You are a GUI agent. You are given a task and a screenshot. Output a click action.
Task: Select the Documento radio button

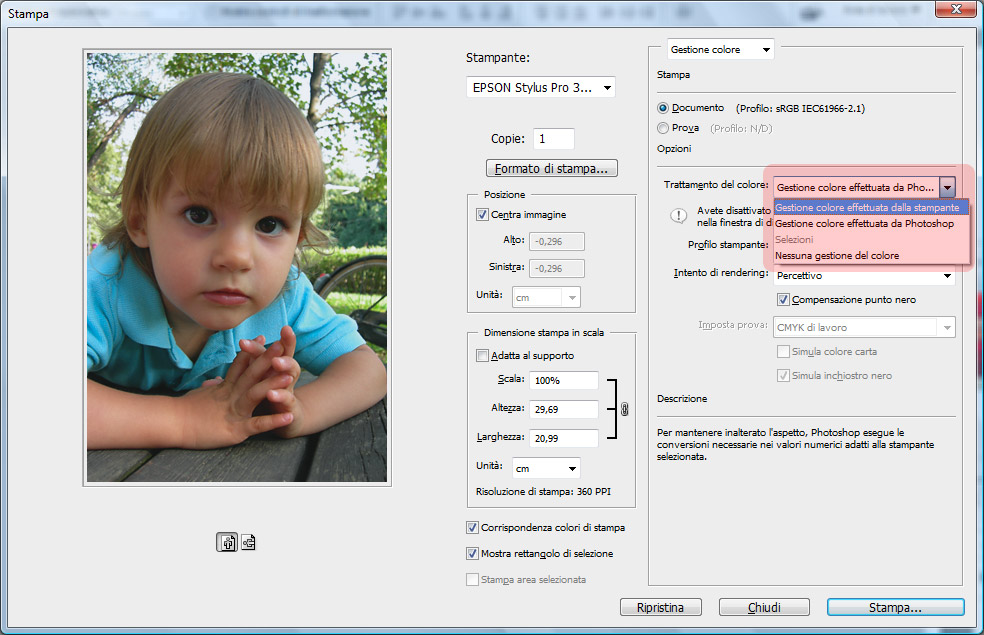[x=663, y=108]
